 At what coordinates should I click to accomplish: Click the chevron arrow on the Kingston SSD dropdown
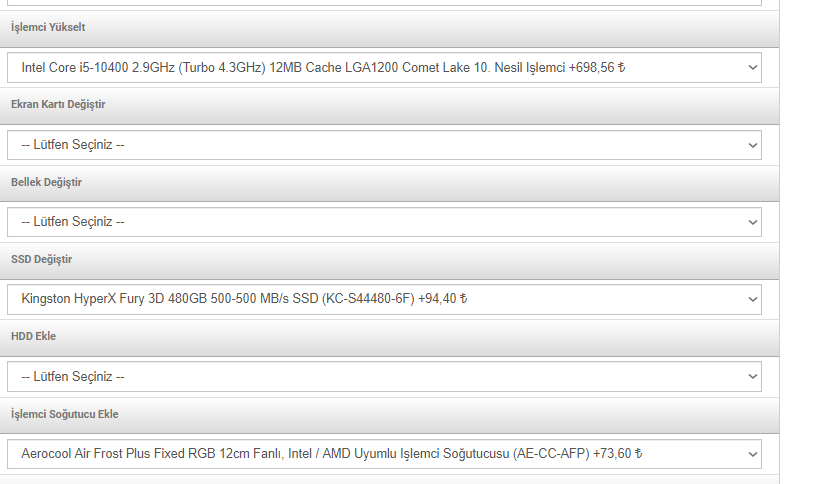pos(753,299)
